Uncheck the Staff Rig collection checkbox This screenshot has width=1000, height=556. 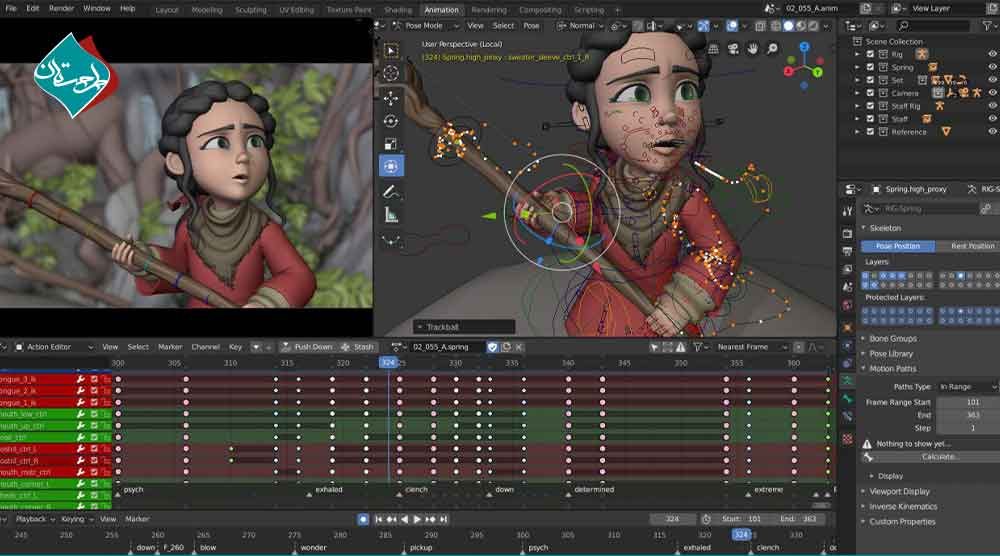tap(870, 106)
